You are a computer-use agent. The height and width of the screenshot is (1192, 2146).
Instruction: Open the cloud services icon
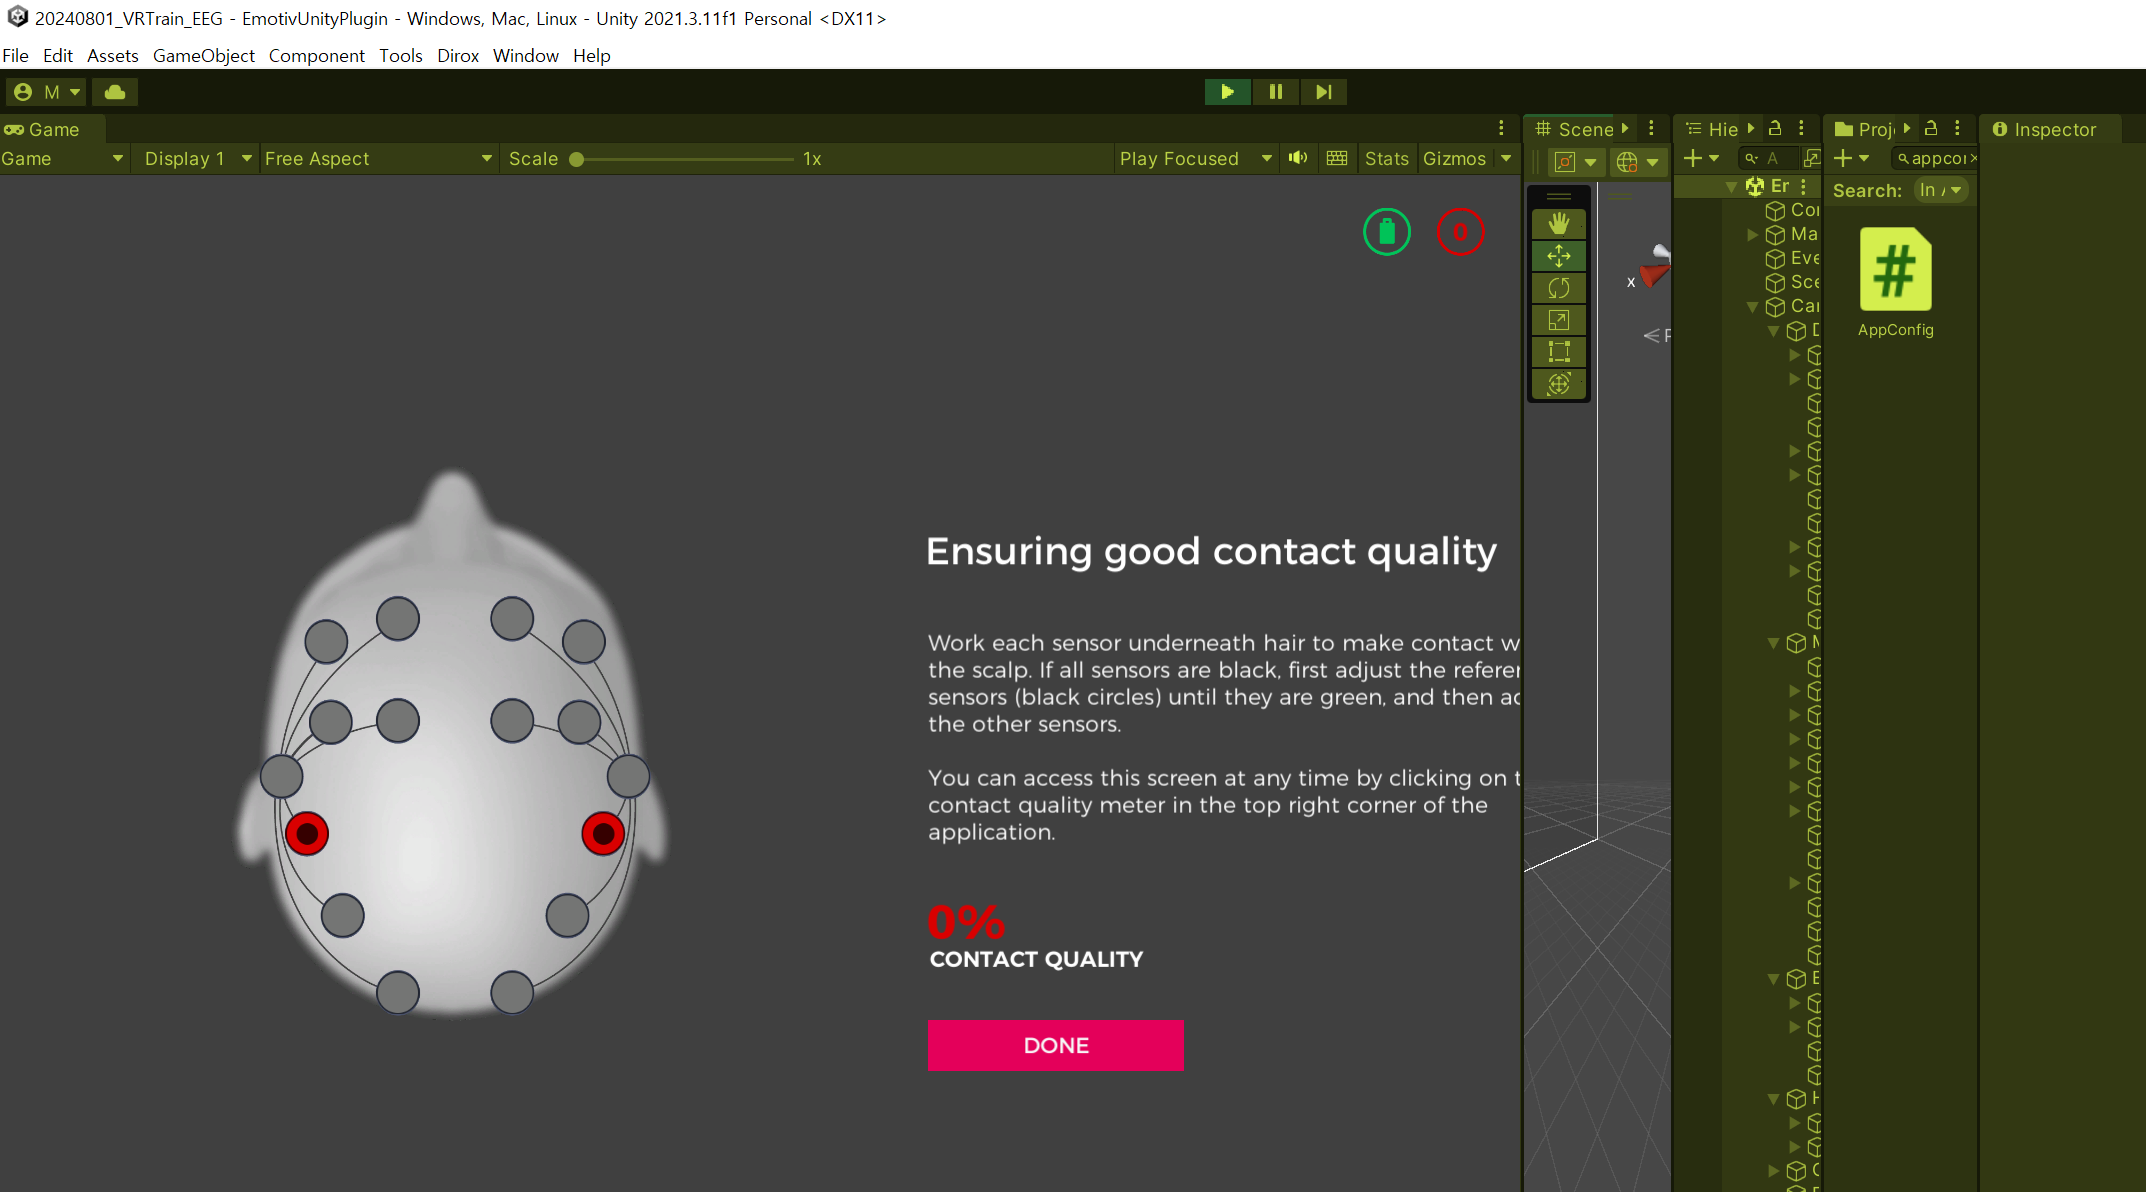click(x=115, y=92)
